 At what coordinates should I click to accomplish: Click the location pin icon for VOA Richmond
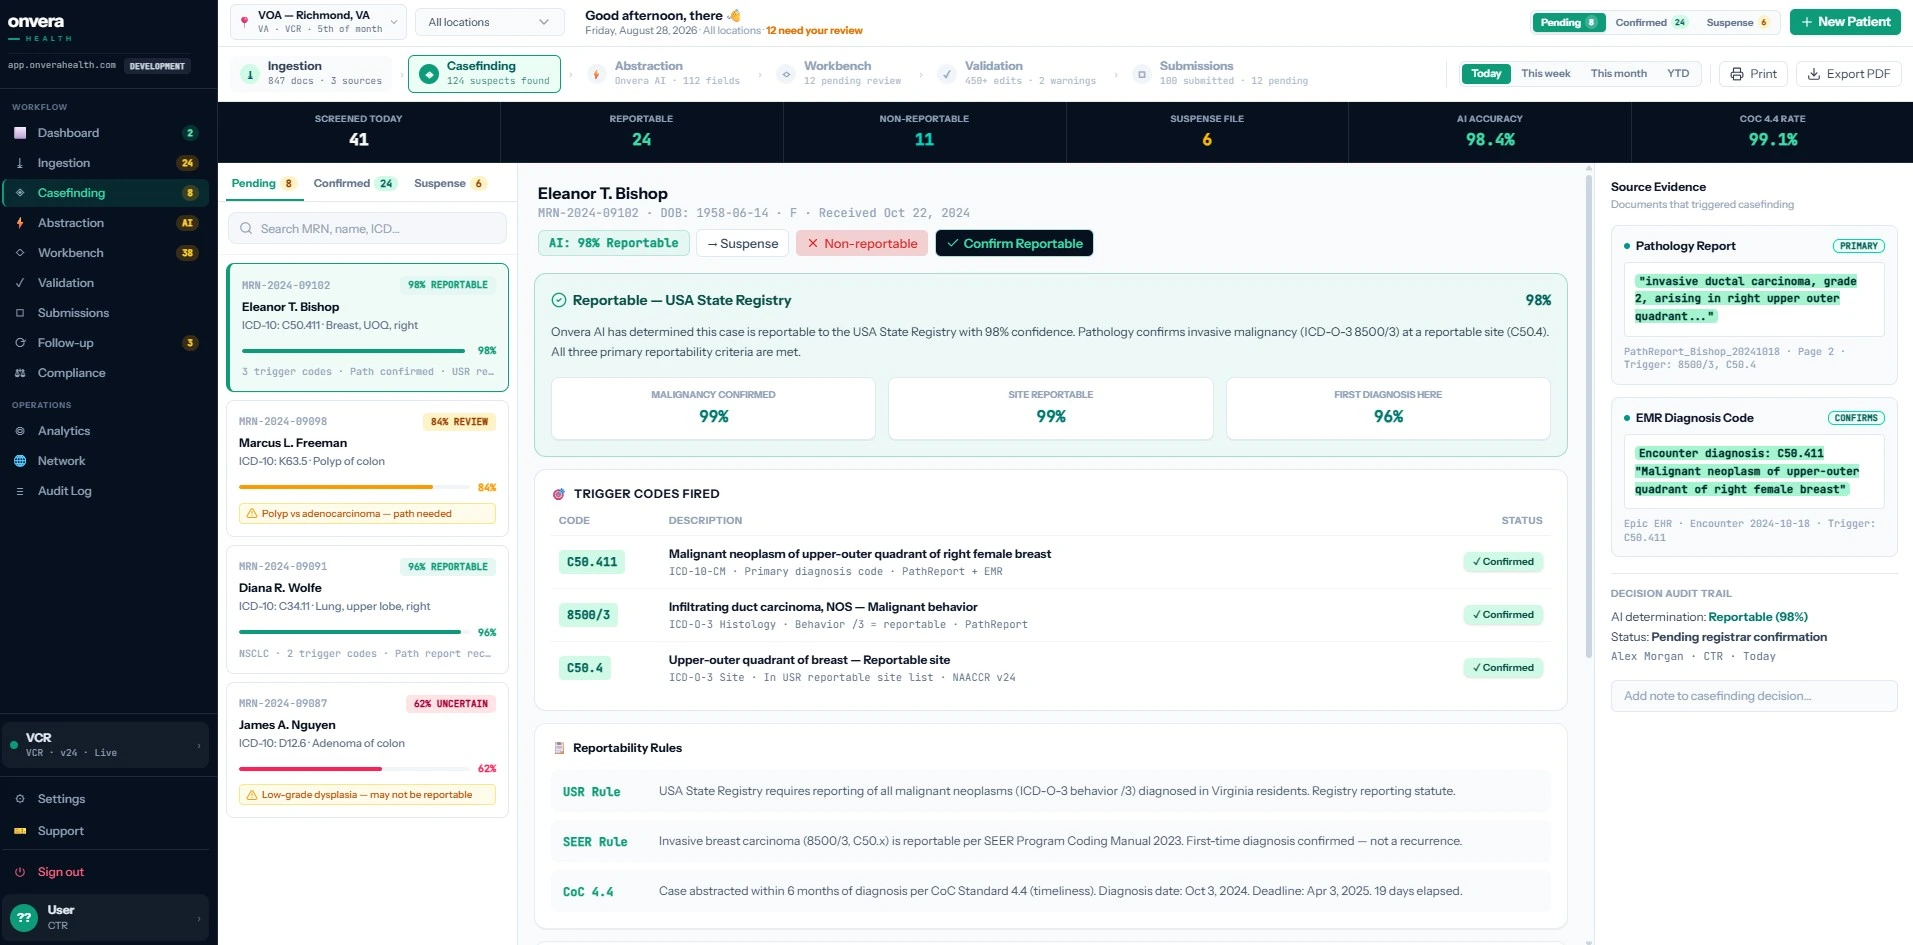244,21
